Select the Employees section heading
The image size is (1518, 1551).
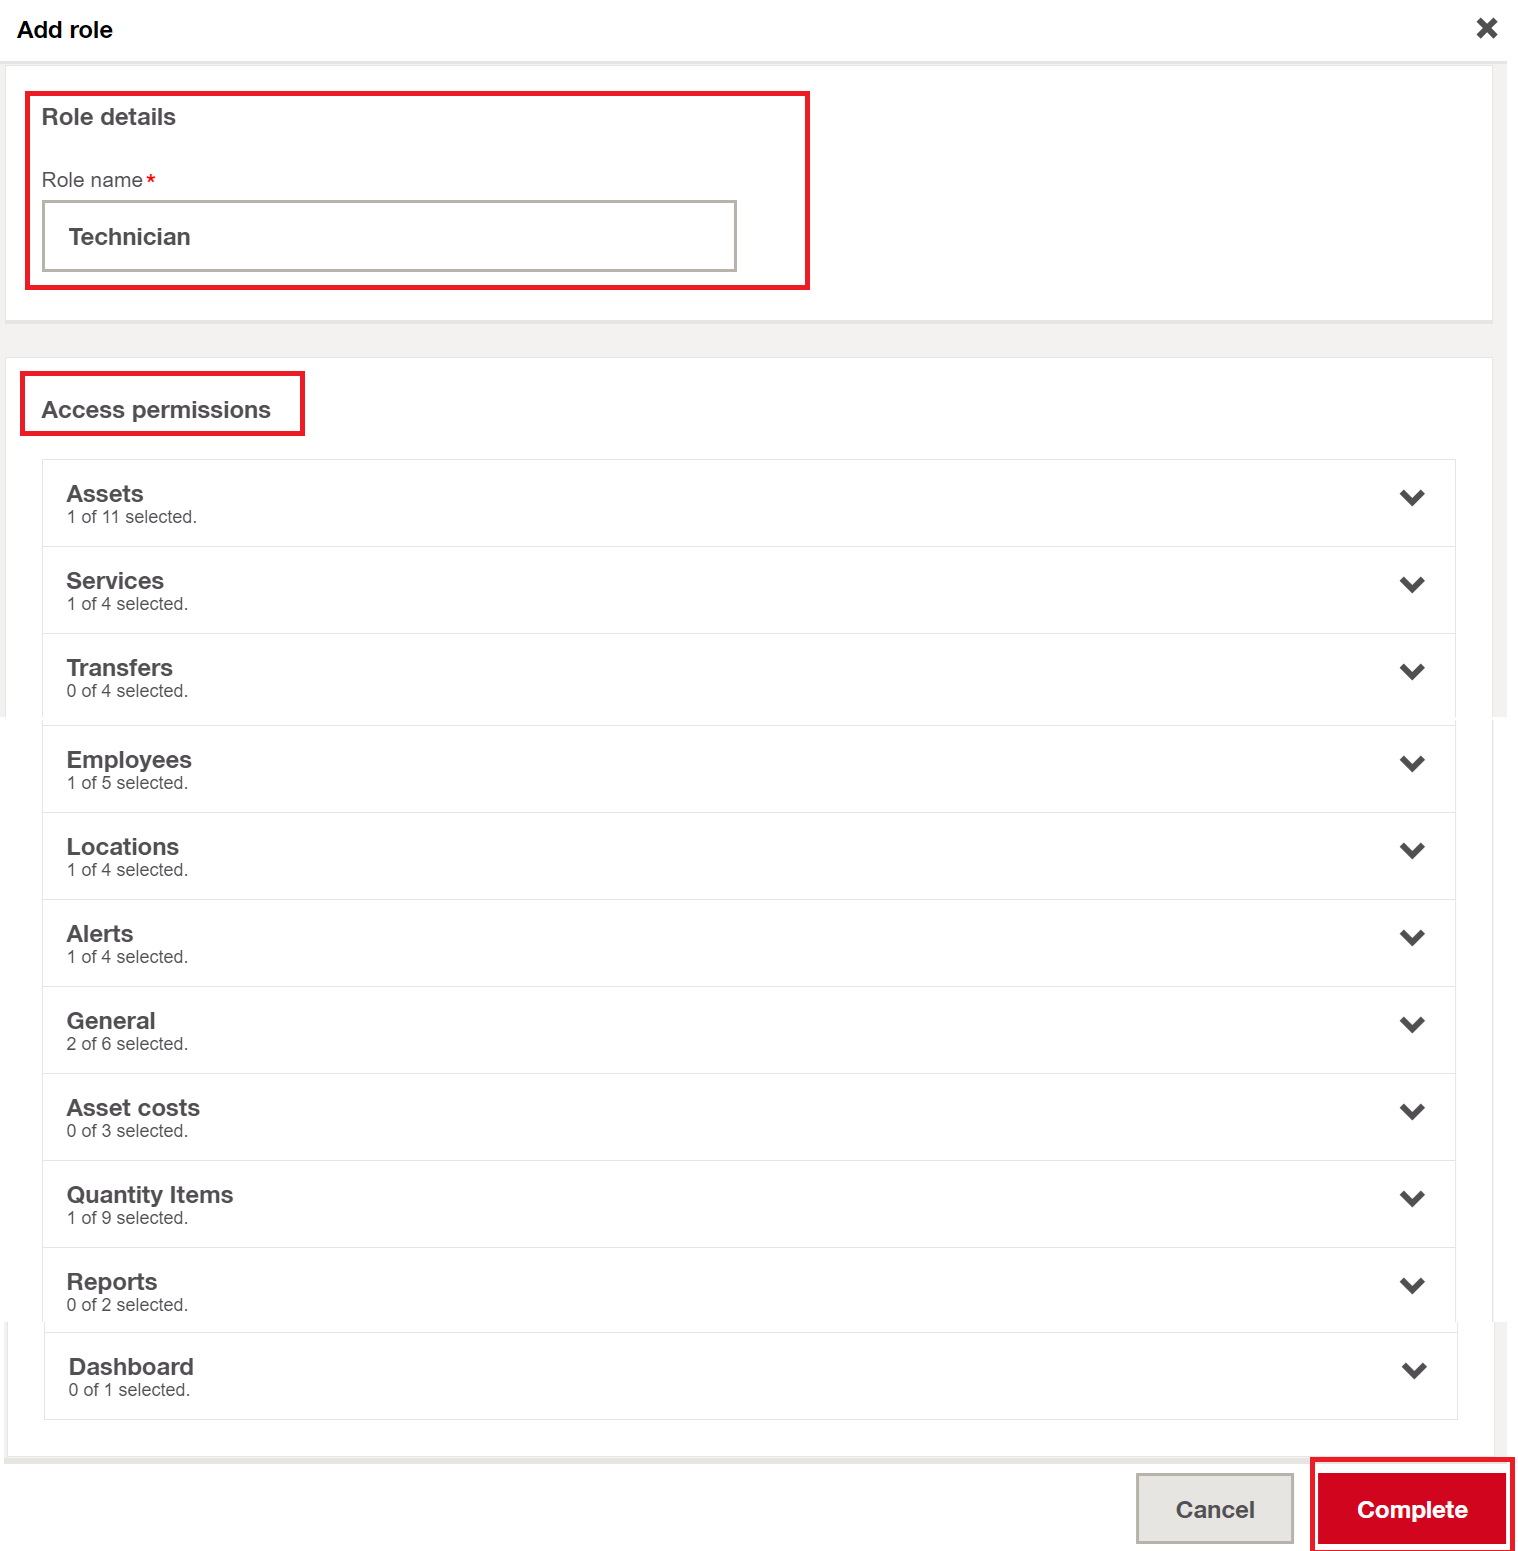[129, 760]
